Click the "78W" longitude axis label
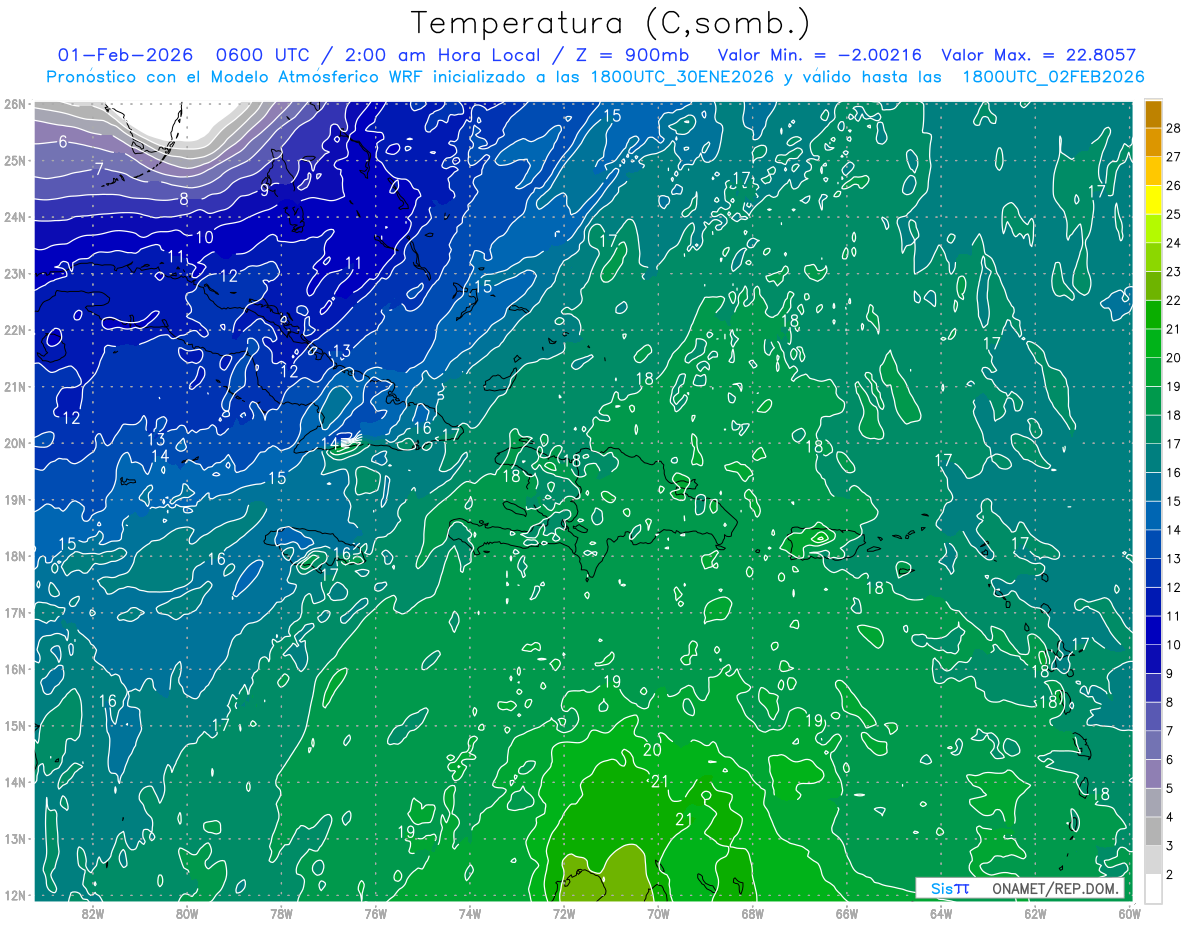1200x927 pixels. [281, 912]
